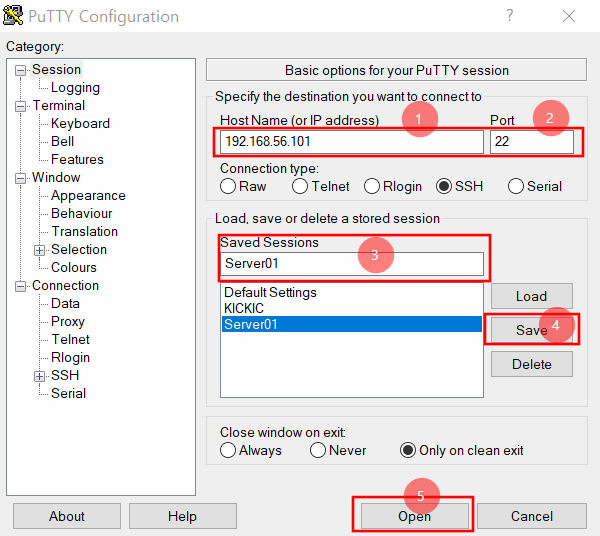Open the Colours category

(x=73, y=267)
